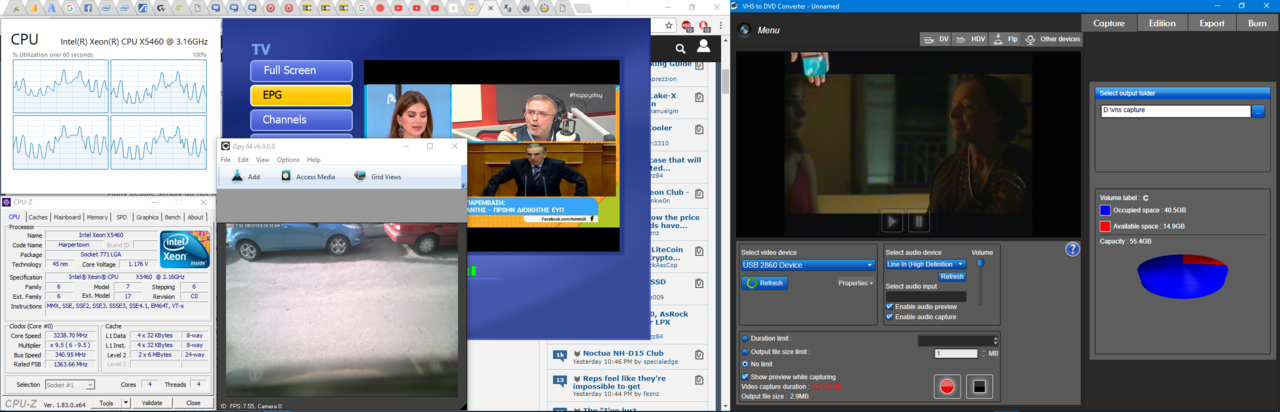The width and height of the screenshot is (1280, 412).
Task: Select the No limit radio option
Action: (x=746, y=364)
